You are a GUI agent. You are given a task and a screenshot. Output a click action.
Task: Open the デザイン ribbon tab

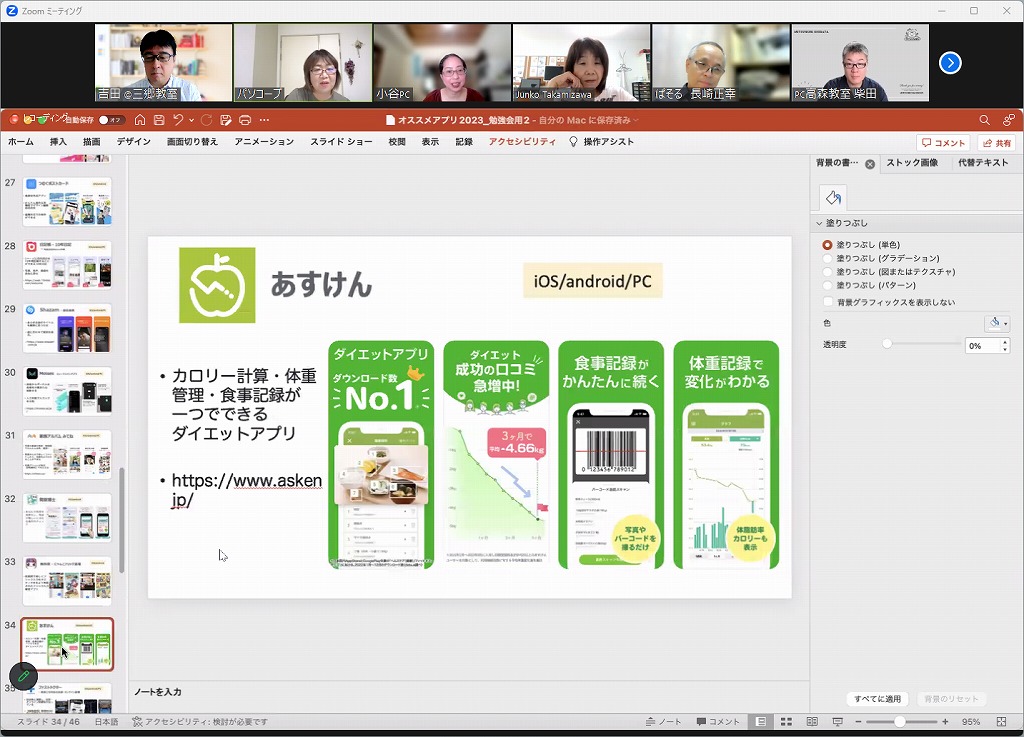(x=133, y=142)
